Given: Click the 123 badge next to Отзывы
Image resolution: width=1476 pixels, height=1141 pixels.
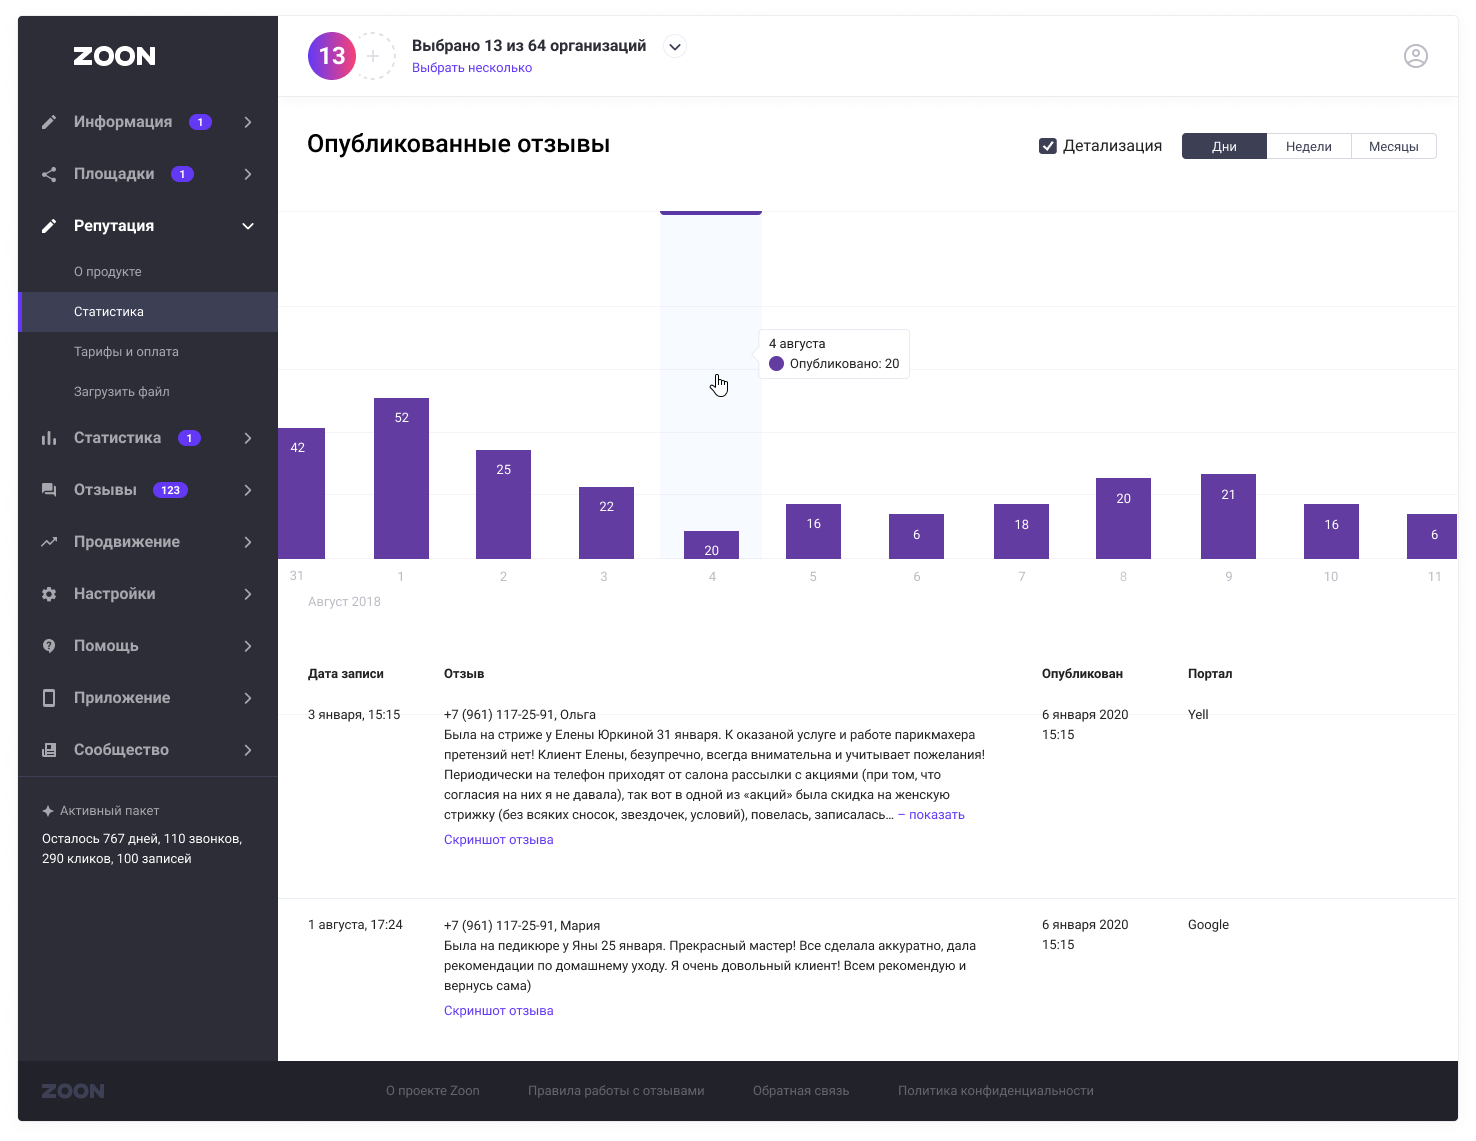Looking at the screenshot, I should (170, 490).
